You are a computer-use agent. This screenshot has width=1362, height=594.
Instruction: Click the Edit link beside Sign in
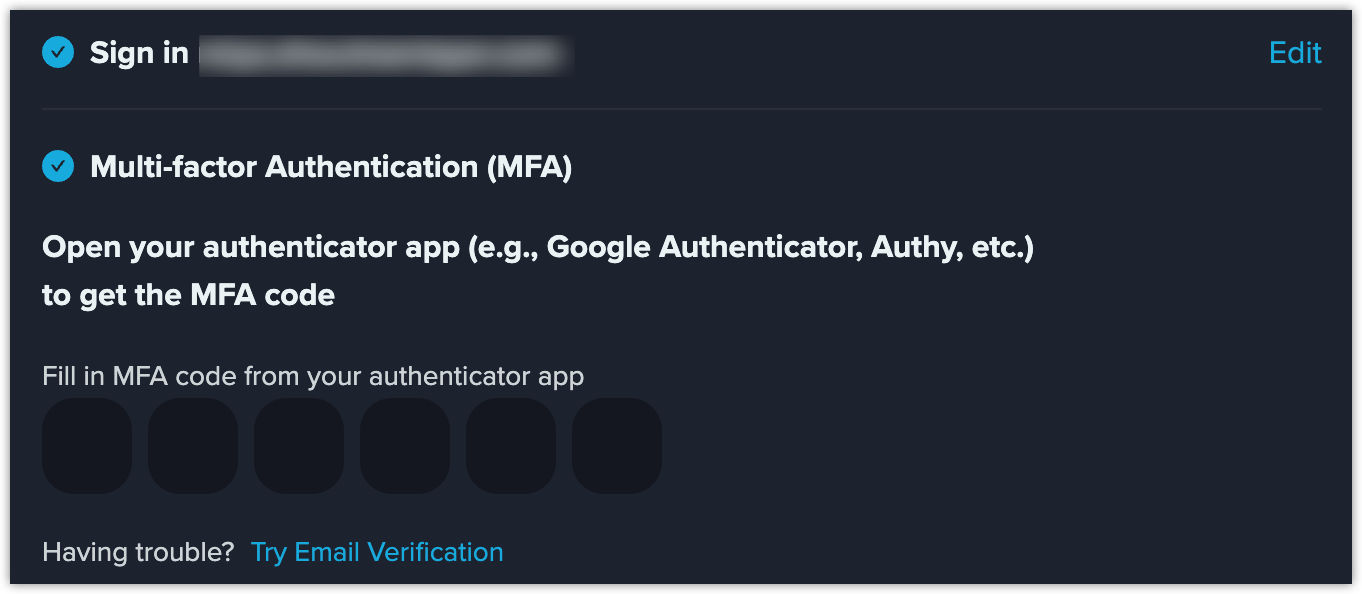pos(1295,53)
